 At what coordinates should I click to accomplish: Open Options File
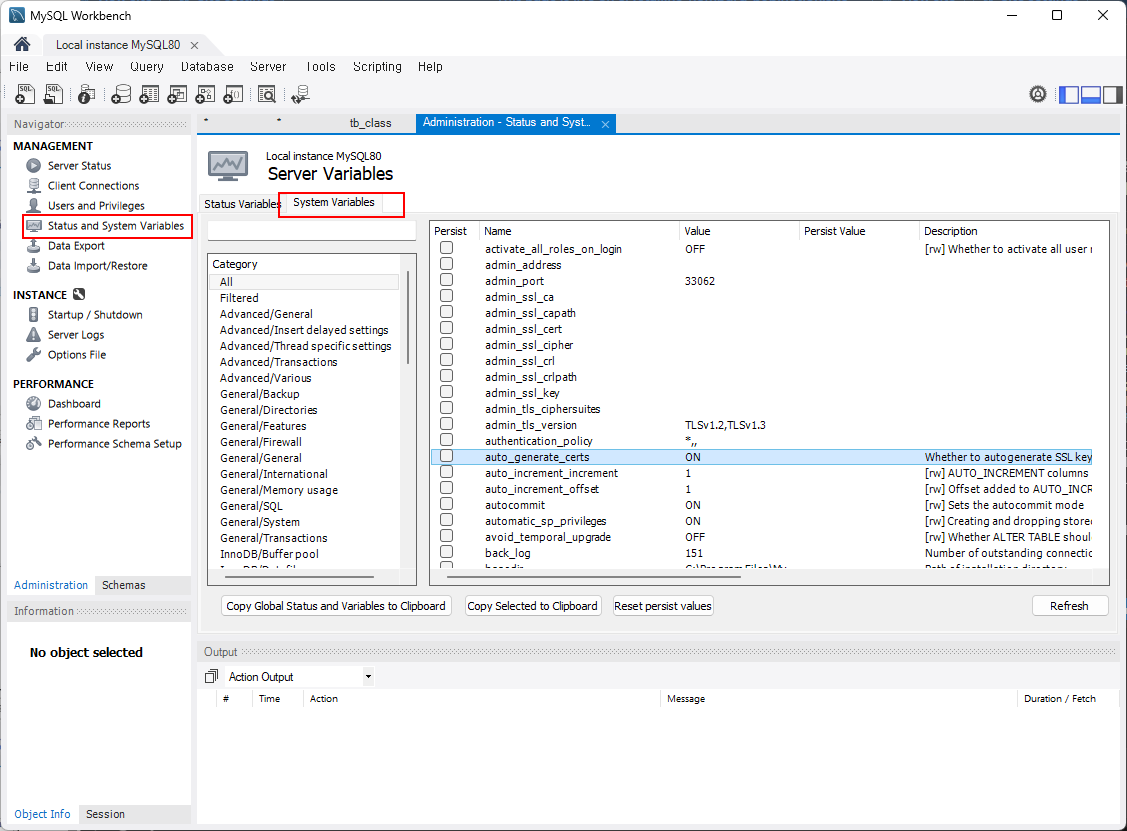[76, 355]
